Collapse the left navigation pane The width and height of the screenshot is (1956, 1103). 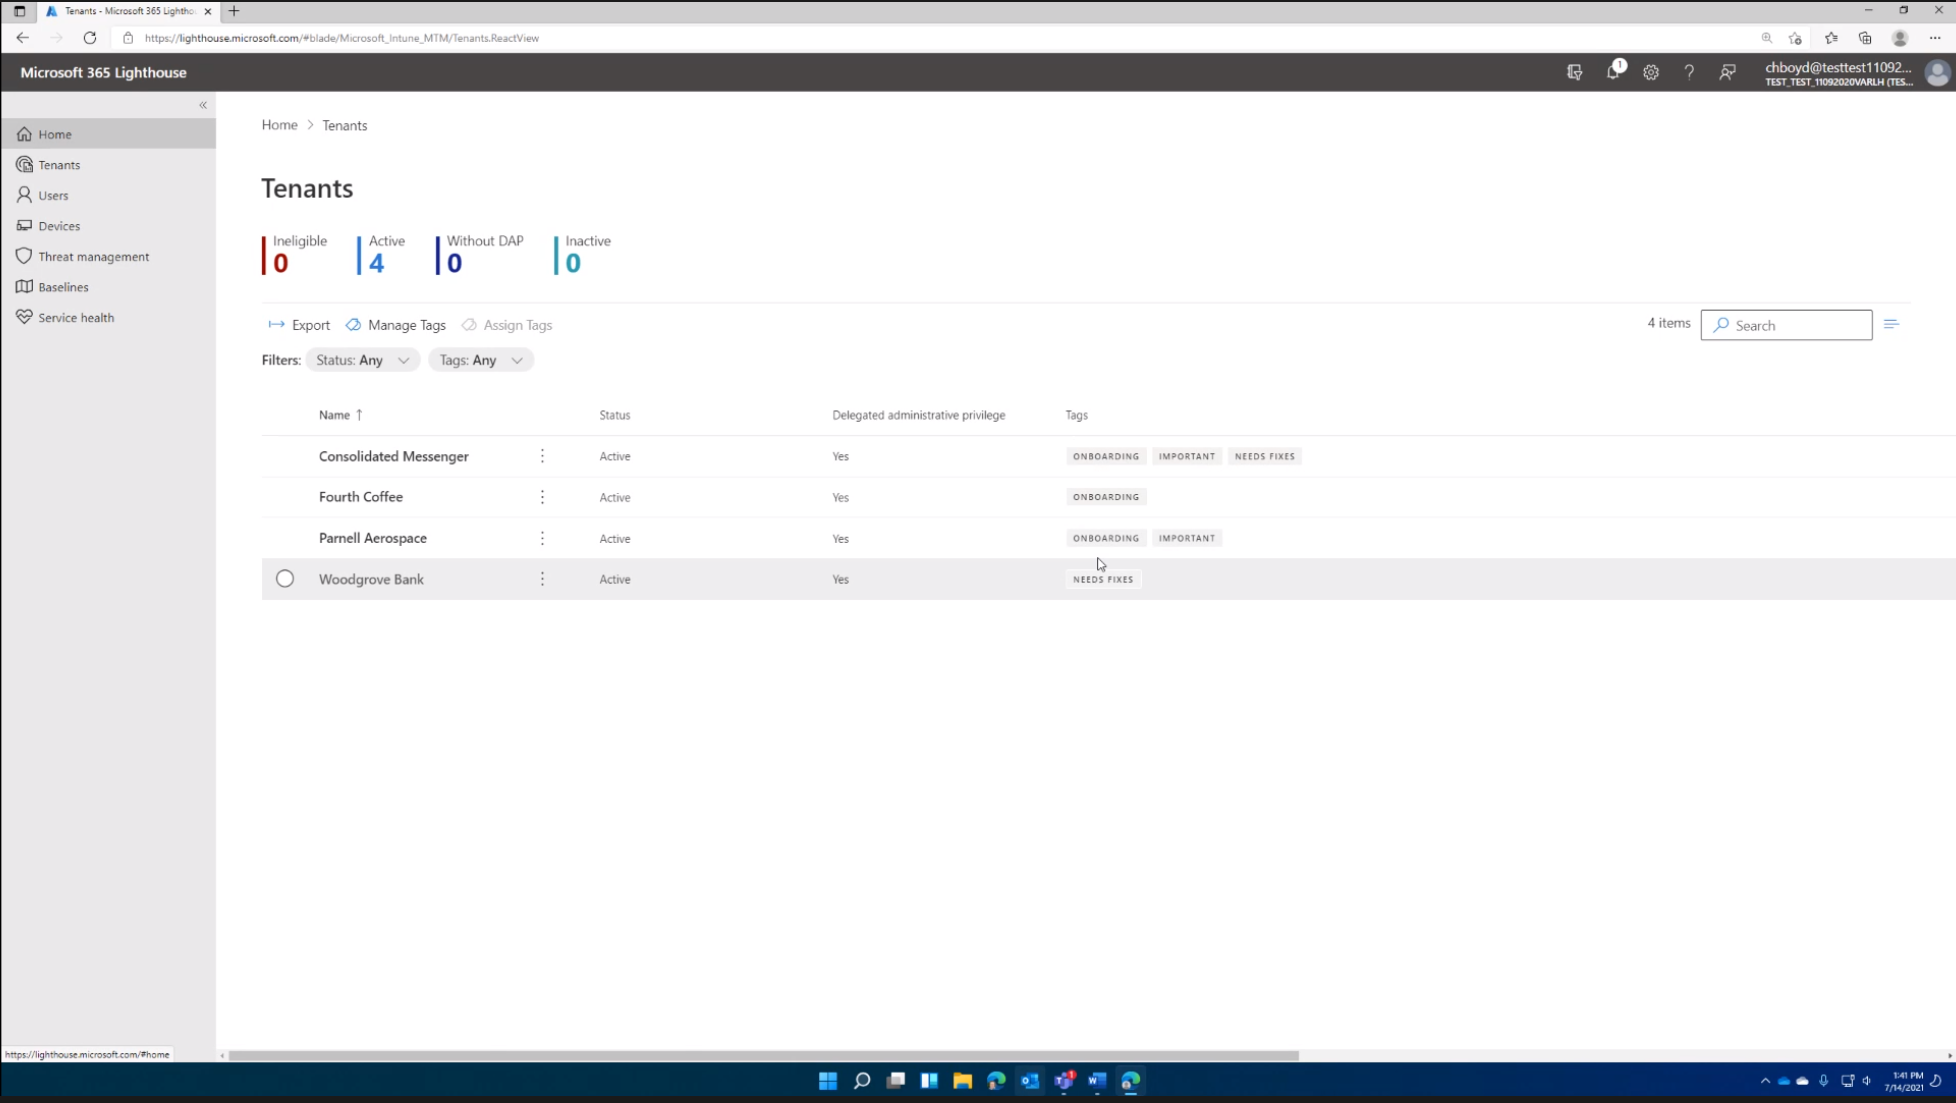tap(203, 105)
